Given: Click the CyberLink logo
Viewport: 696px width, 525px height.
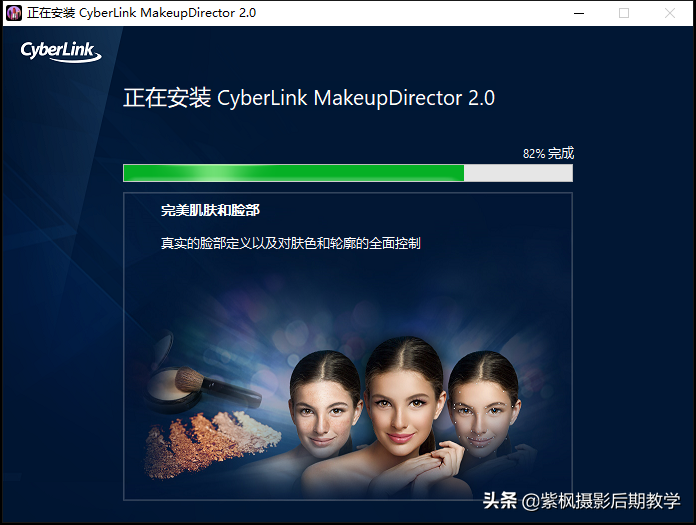Looking at the screenshot, I should [61, 51].
